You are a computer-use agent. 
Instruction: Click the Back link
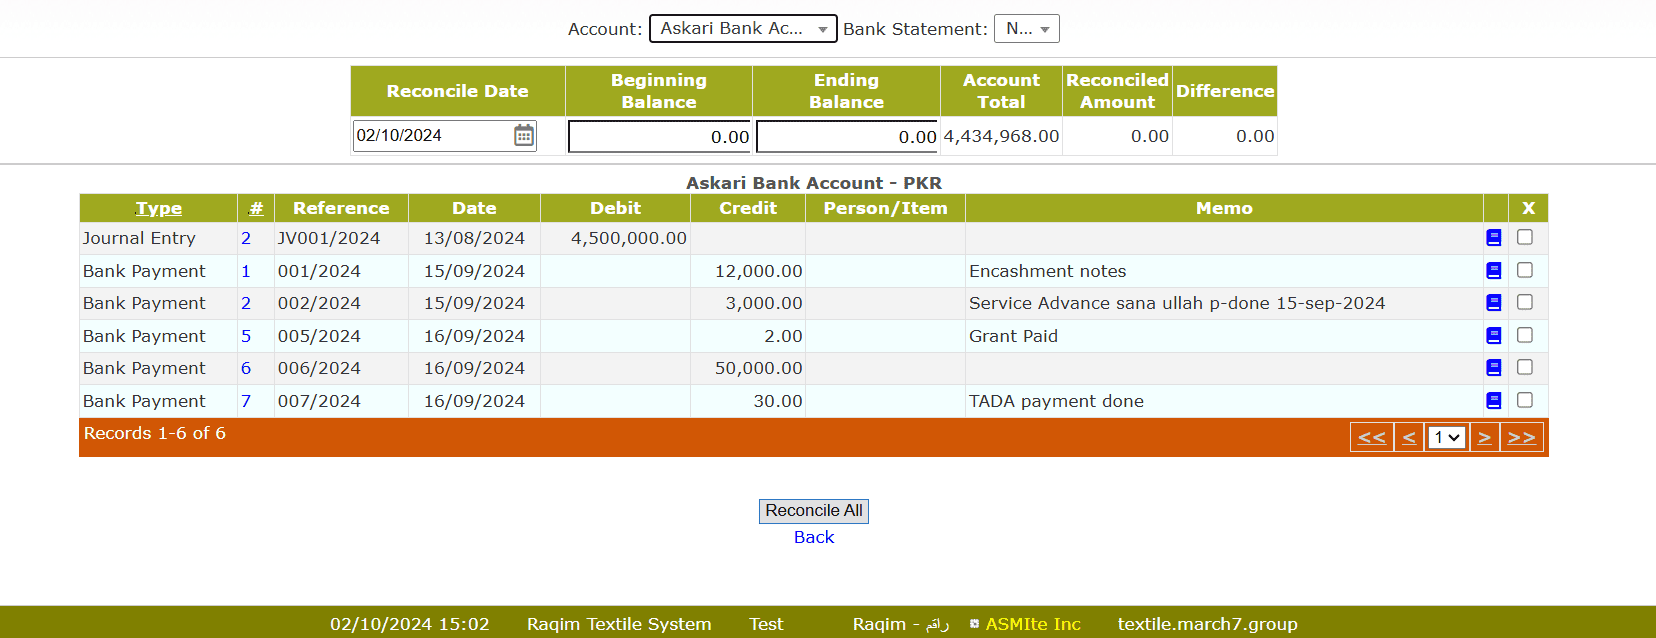813,537
